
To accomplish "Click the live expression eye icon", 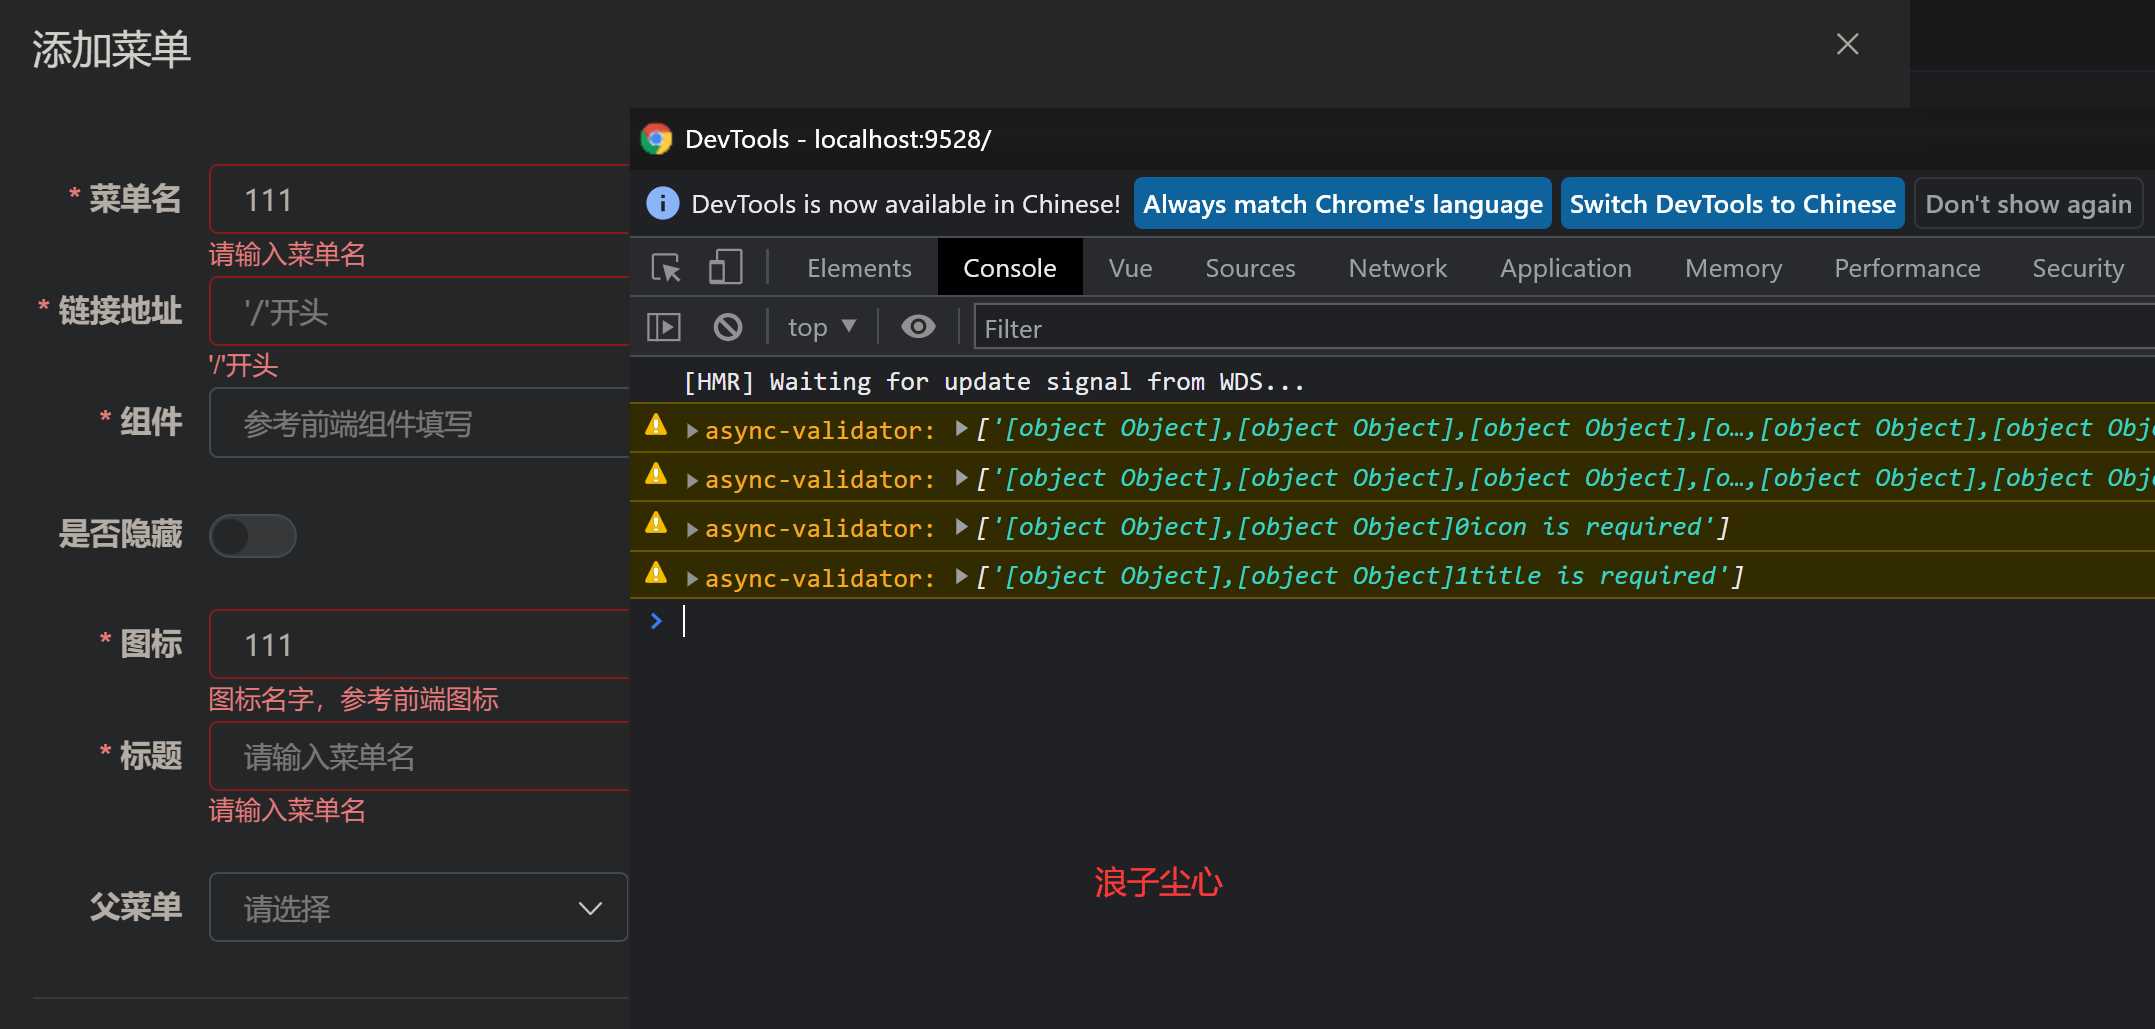I will tap(917, 327).
